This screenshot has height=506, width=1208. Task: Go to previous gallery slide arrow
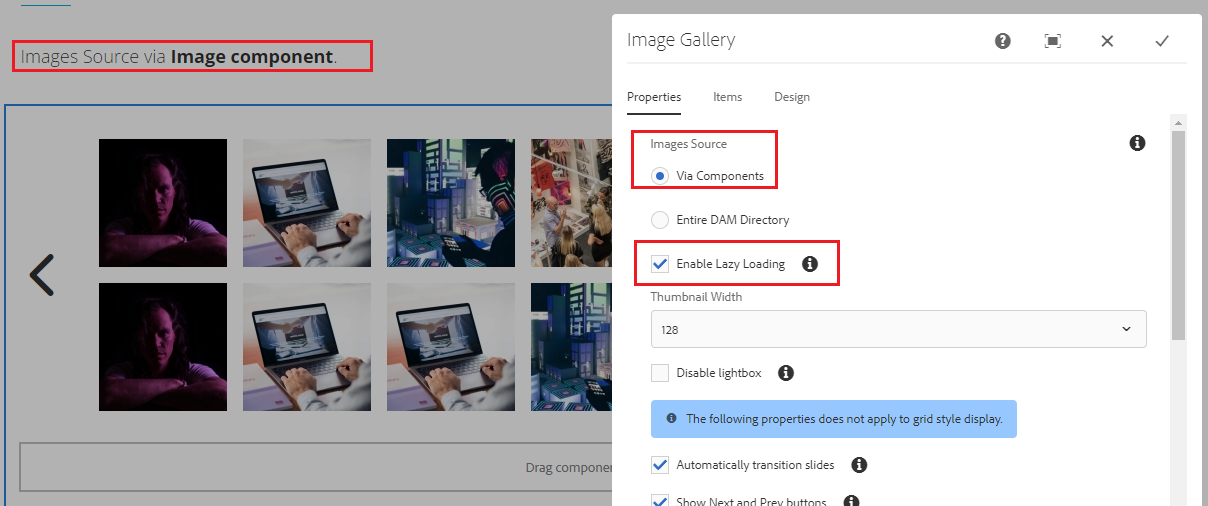(x=41, y=275)
